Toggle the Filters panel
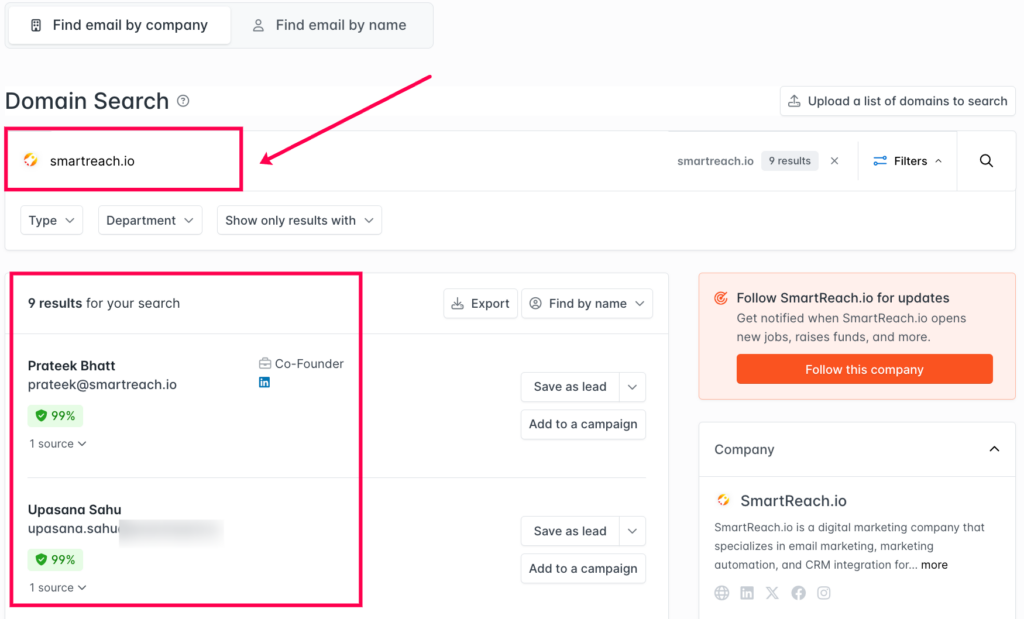1024x619 pixels. tap(907, 161)
